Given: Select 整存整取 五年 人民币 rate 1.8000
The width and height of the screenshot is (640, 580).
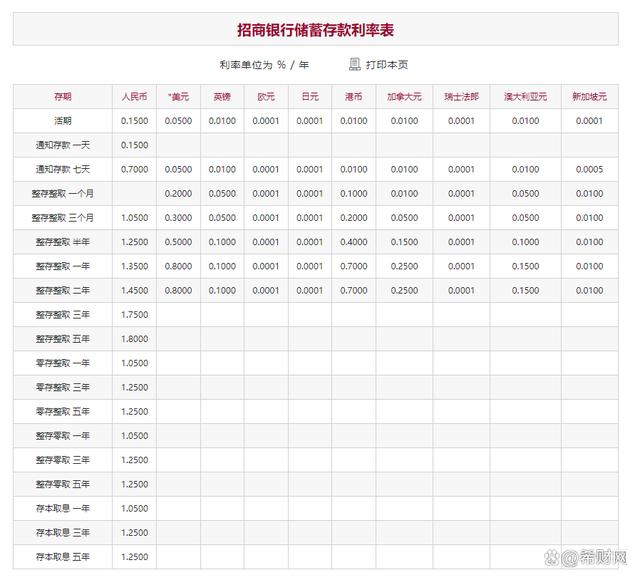Looking at the screenshot, I should tap(134, 339).
